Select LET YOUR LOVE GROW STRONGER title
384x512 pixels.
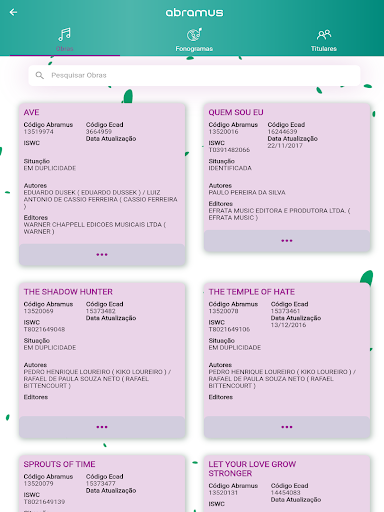[252, 469]
